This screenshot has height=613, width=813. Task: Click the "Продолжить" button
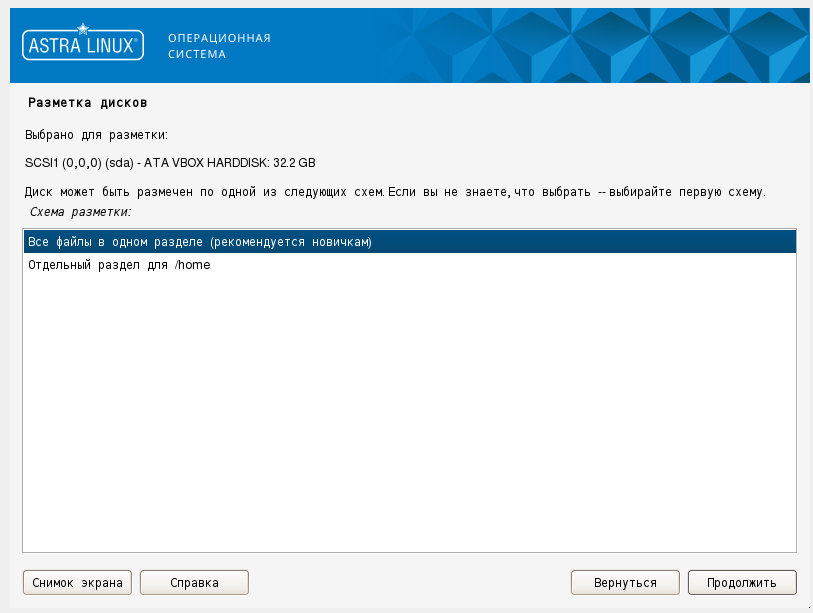[742, 582]
